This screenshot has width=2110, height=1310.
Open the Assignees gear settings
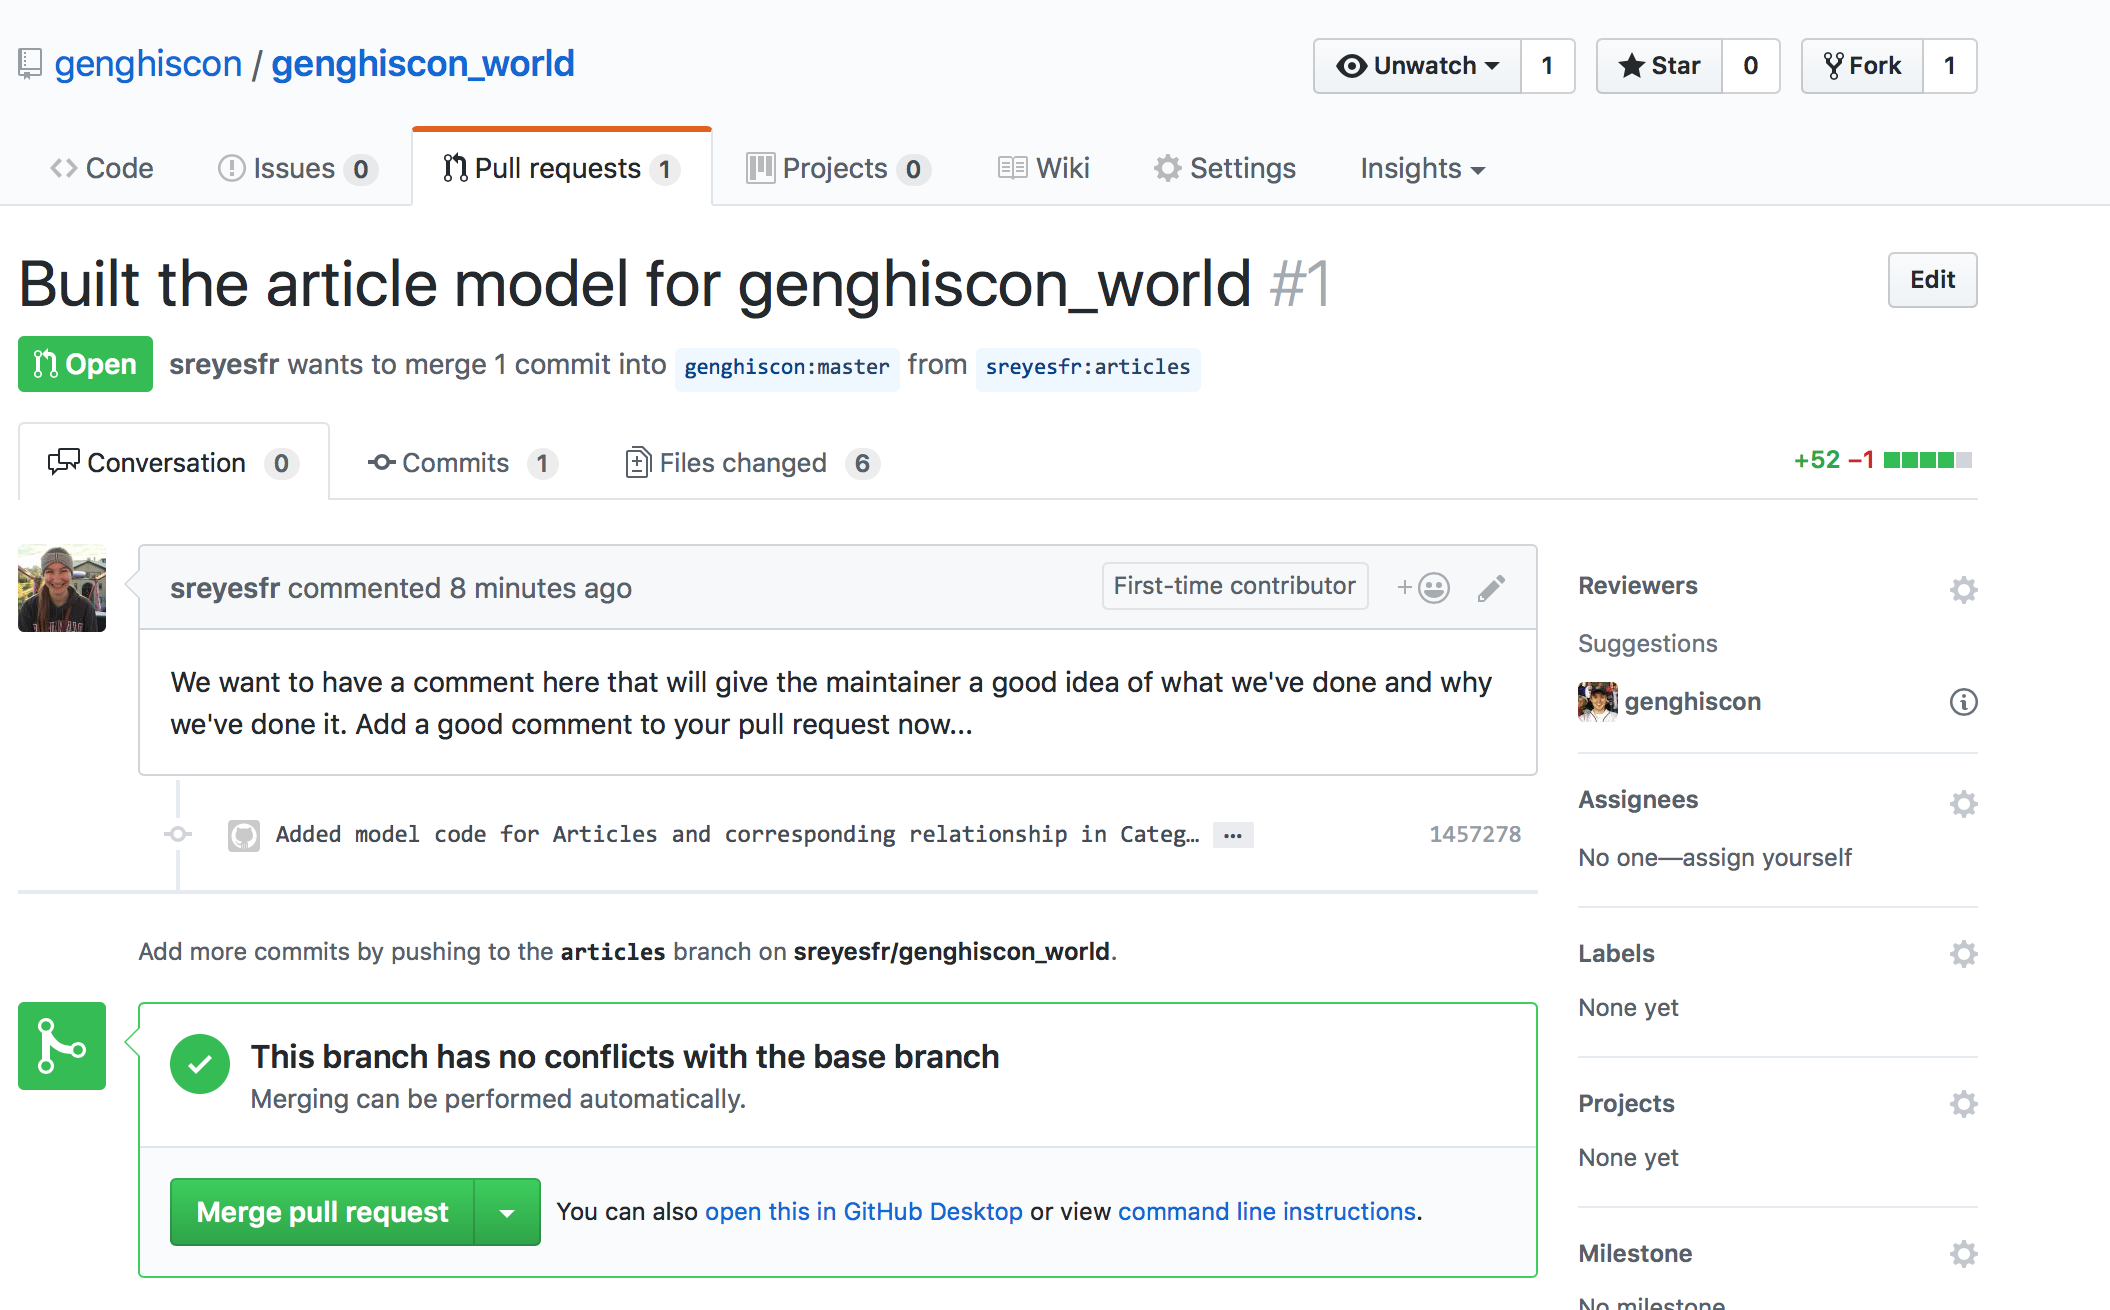coord(1963,804)
